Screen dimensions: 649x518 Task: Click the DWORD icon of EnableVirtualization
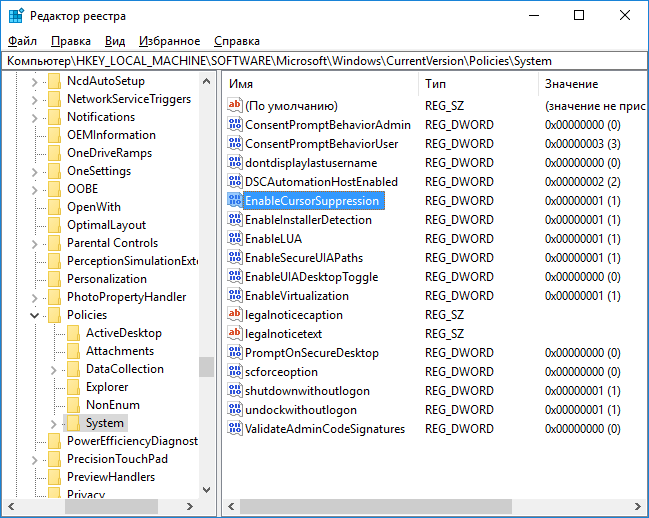[x=235, y=295]
